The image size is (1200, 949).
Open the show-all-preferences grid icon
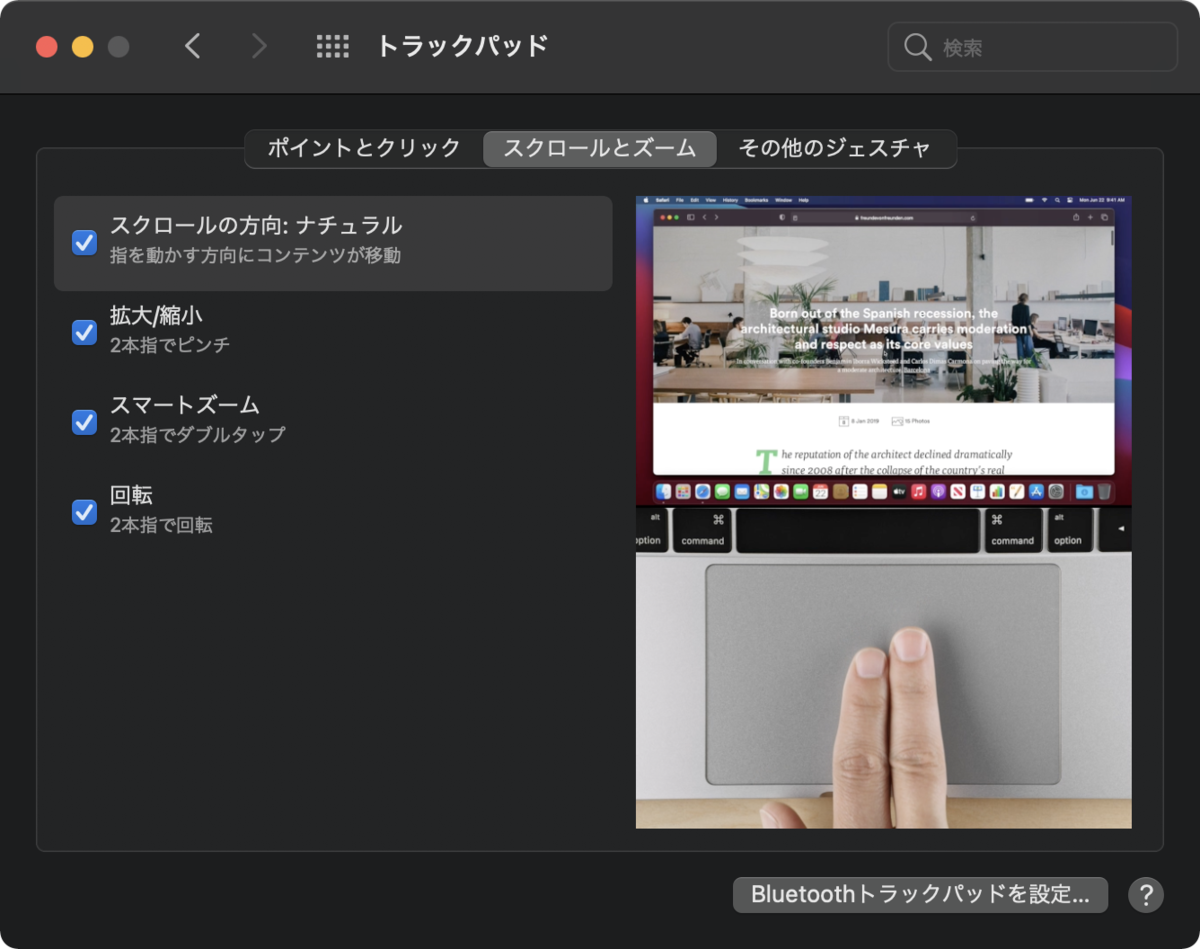tap(332, 46)
